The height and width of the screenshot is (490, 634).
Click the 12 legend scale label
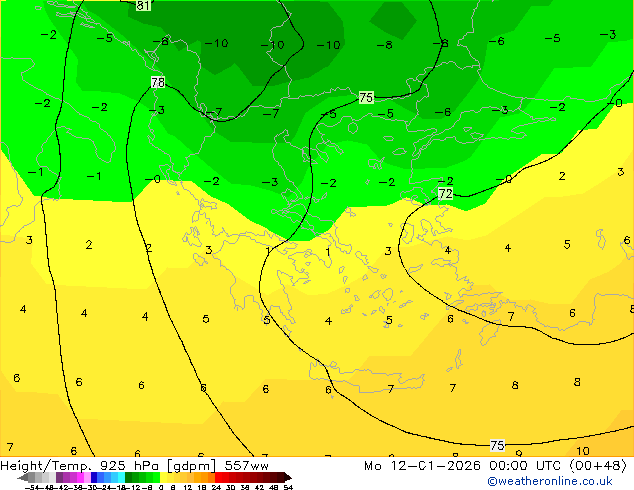pos(188,488)
